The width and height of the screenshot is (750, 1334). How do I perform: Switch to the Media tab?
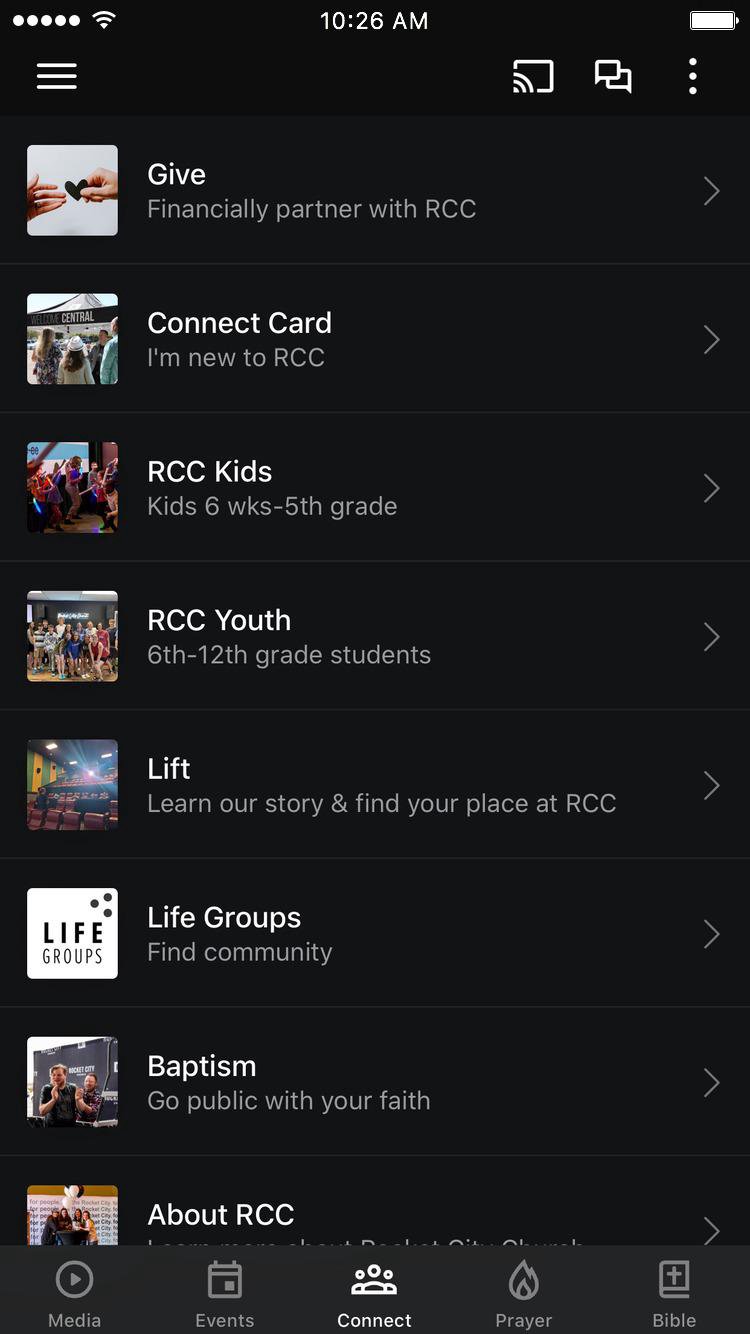pyautogui.click(x=75, y=1294)
